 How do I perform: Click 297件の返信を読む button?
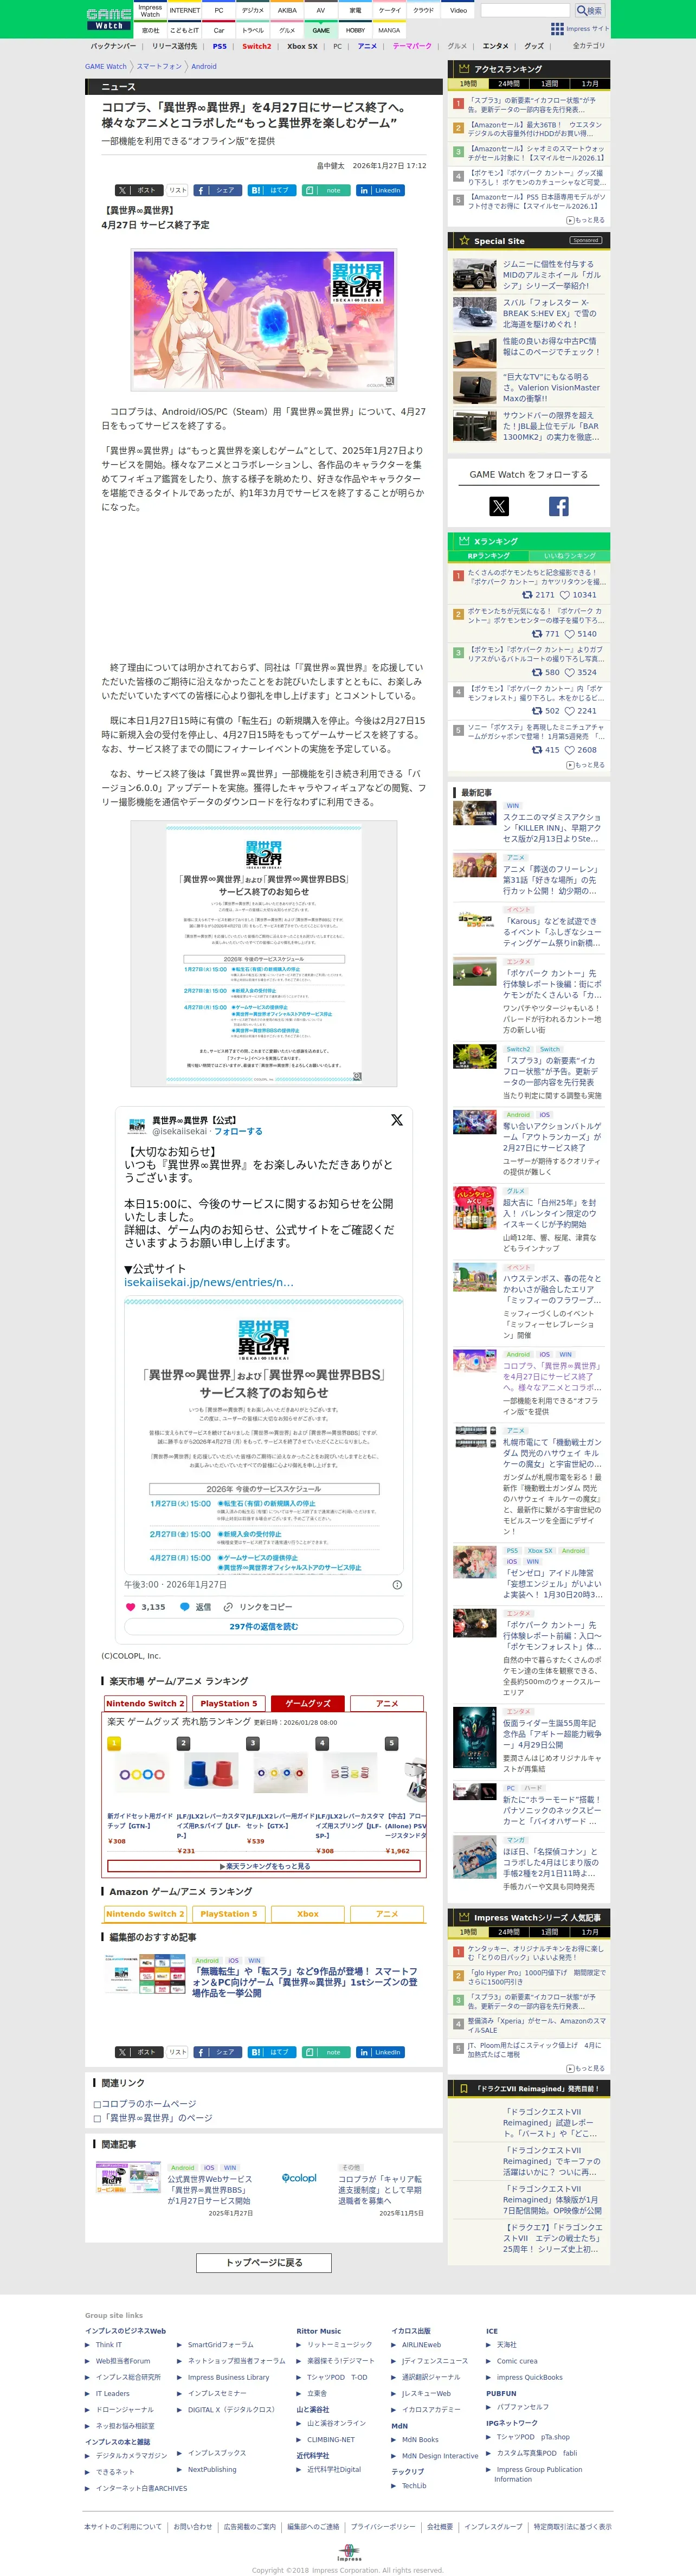click(x=264, y=1627)
